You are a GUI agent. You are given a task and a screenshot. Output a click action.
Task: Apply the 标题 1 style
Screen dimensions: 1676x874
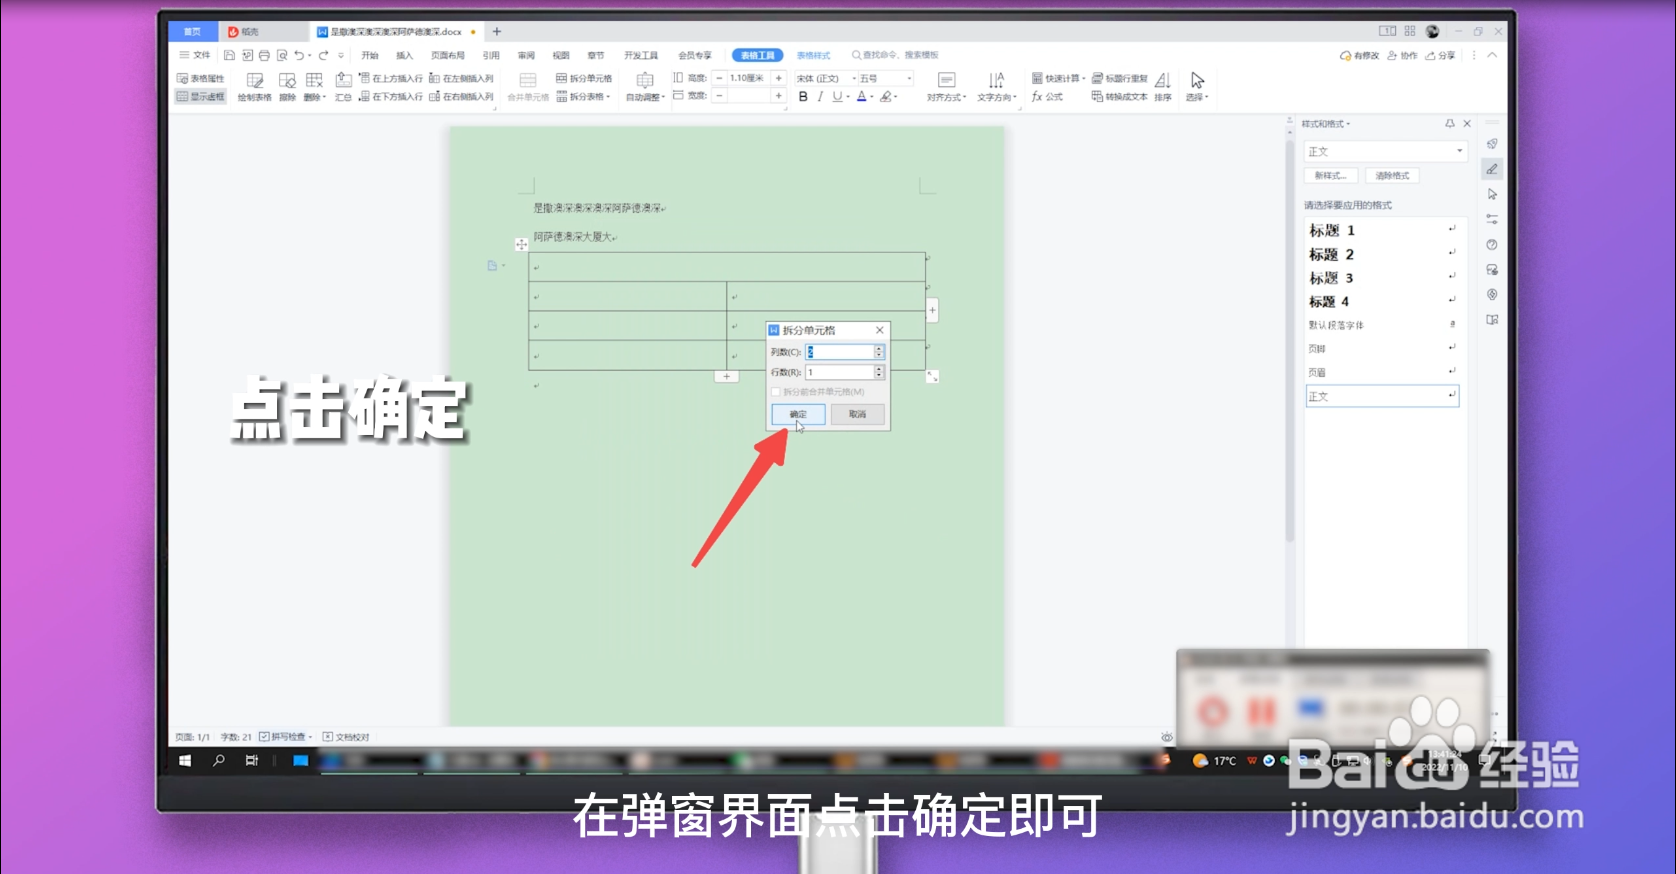pyautogui.click(x=1382, y=230)
